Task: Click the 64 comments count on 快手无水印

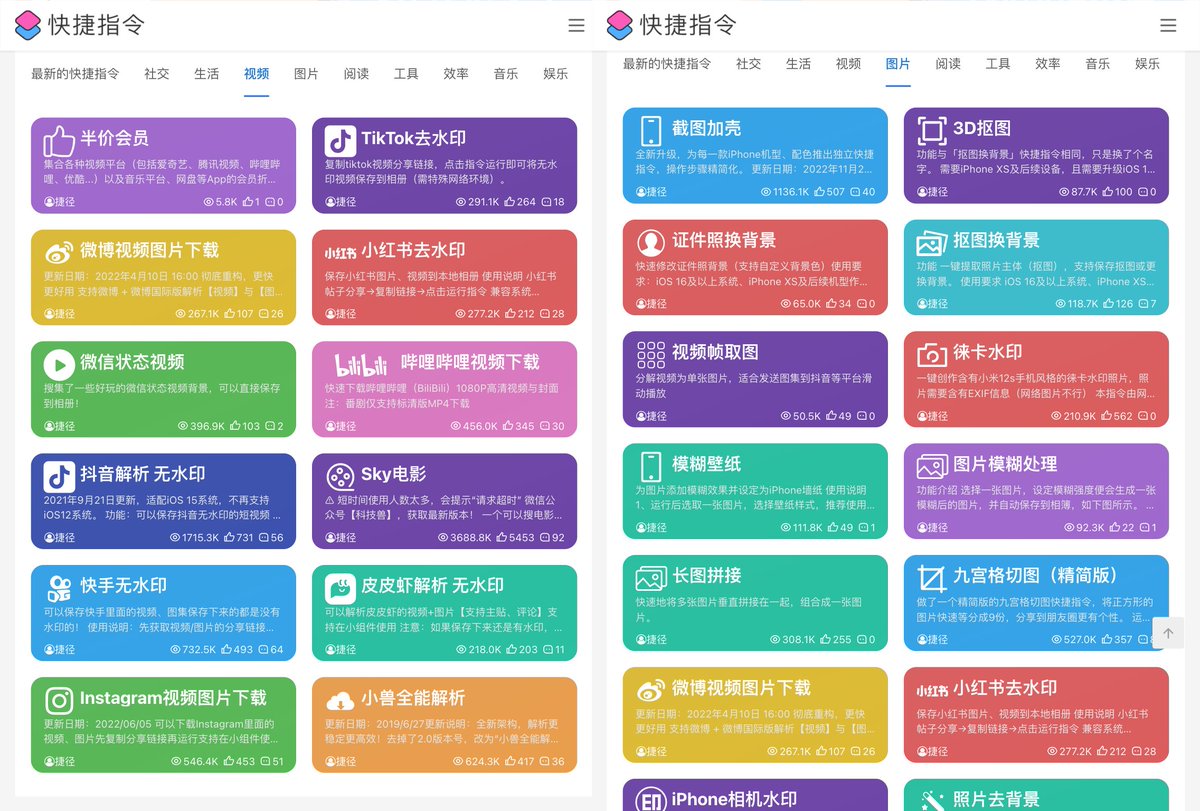Action: [271, 650]
